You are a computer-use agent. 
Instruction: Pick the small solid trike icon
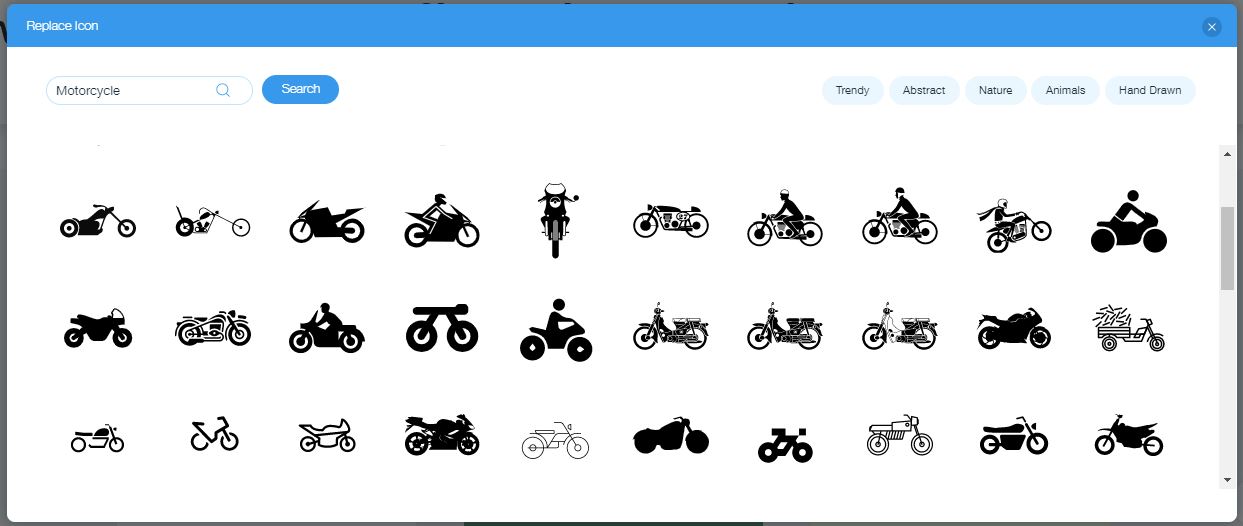(785, 444)
